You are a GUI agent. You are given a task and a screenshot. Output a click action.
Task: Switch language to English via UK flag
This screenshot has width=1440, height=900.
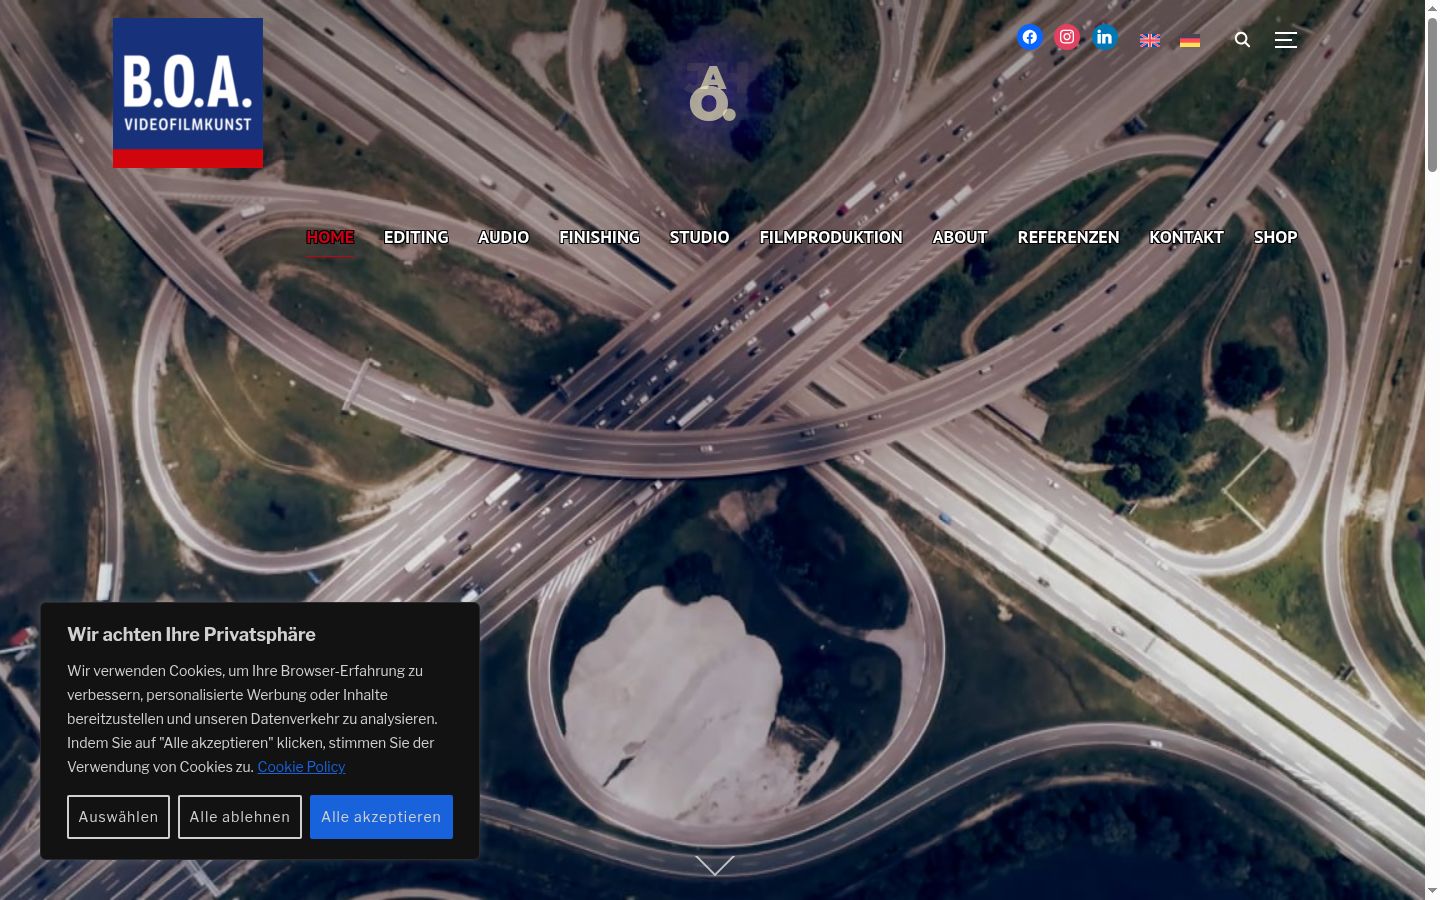[1150, 41]
